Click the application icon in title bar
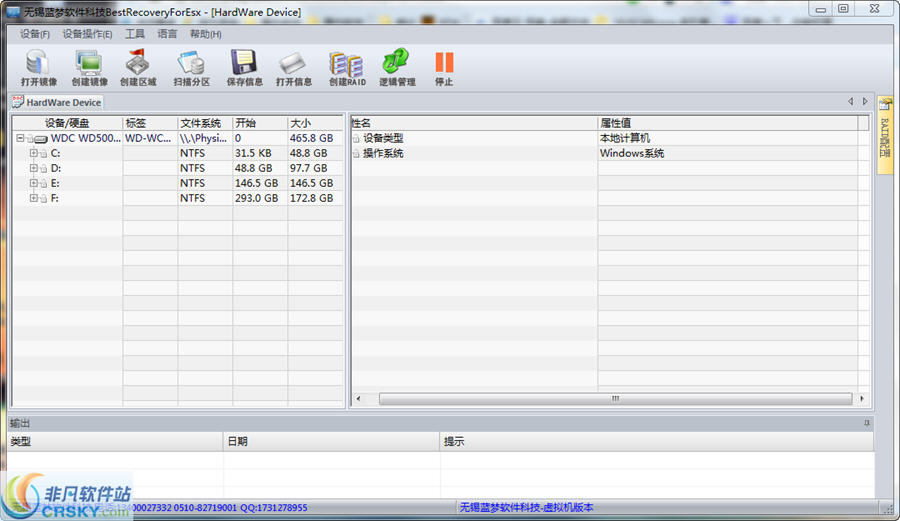The height and width of the screenshot is (521, 900). (13, 12)
